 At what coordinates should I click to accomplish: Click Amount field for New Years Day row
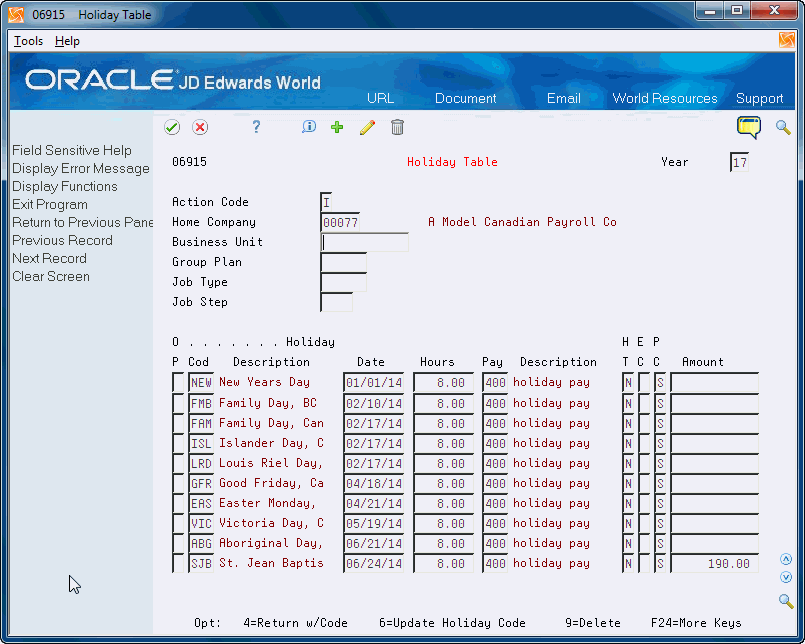tap(715, 383)
